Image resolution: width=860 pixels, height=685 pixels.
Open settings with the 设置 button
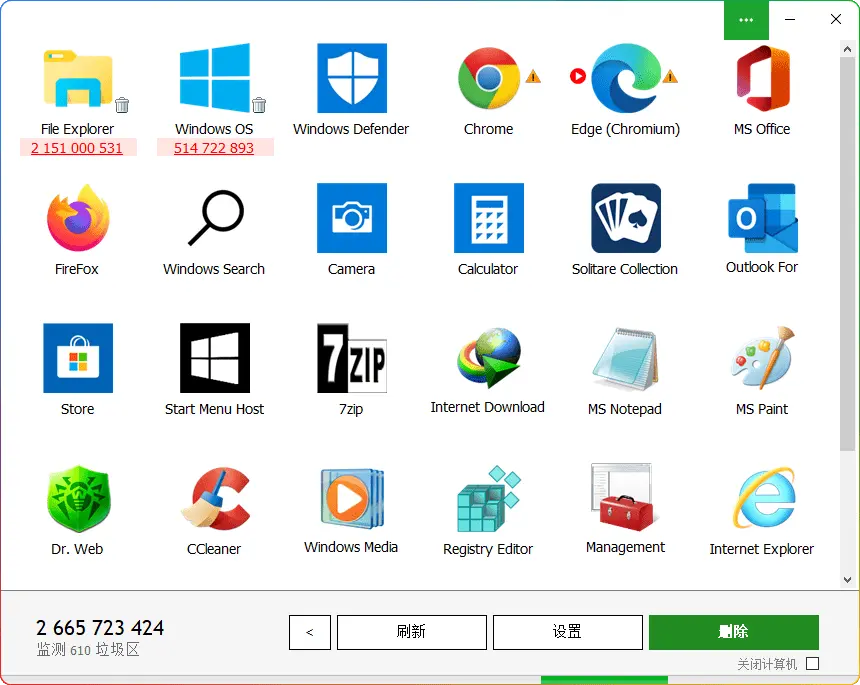(567, 632)
